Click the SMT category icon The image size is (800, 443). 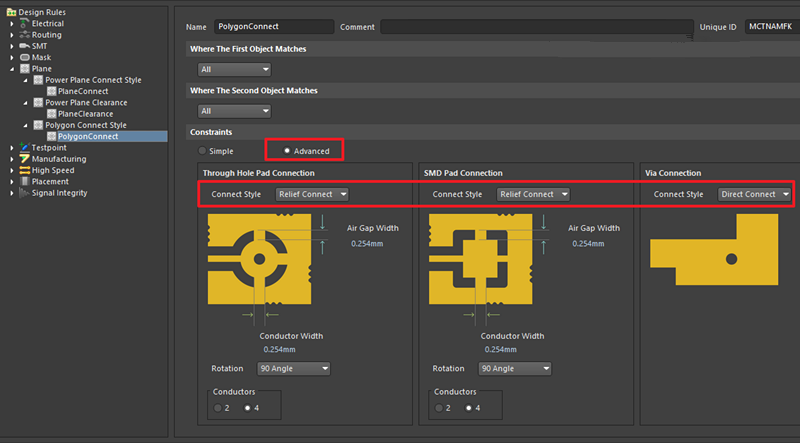pos(24,46)
